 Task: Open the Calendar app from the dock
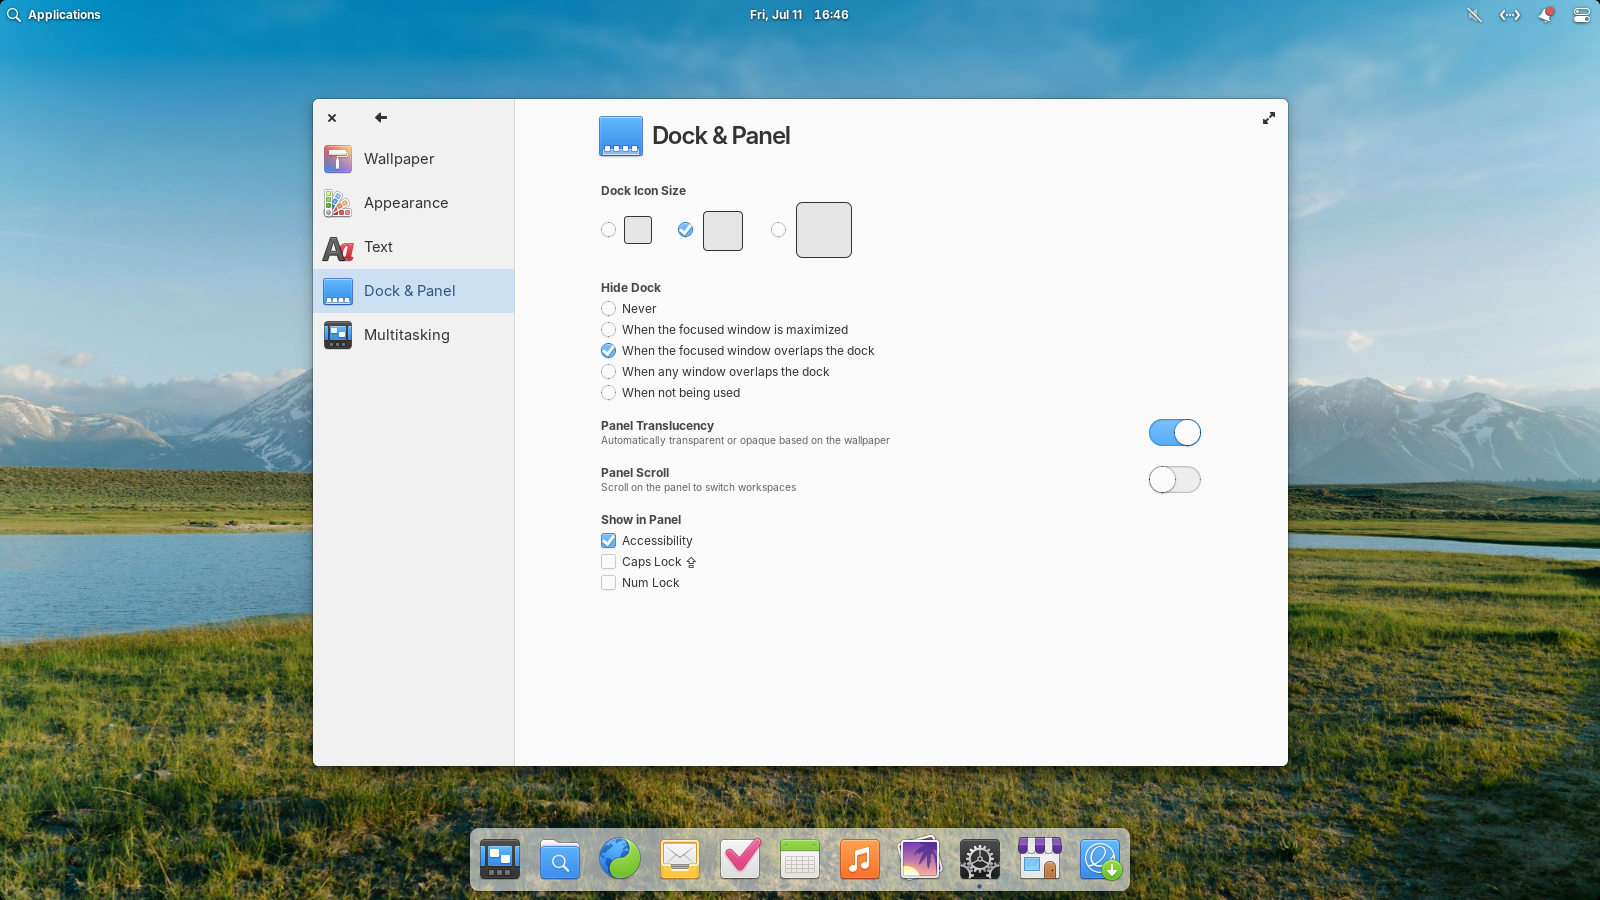[x=800, y=859]
